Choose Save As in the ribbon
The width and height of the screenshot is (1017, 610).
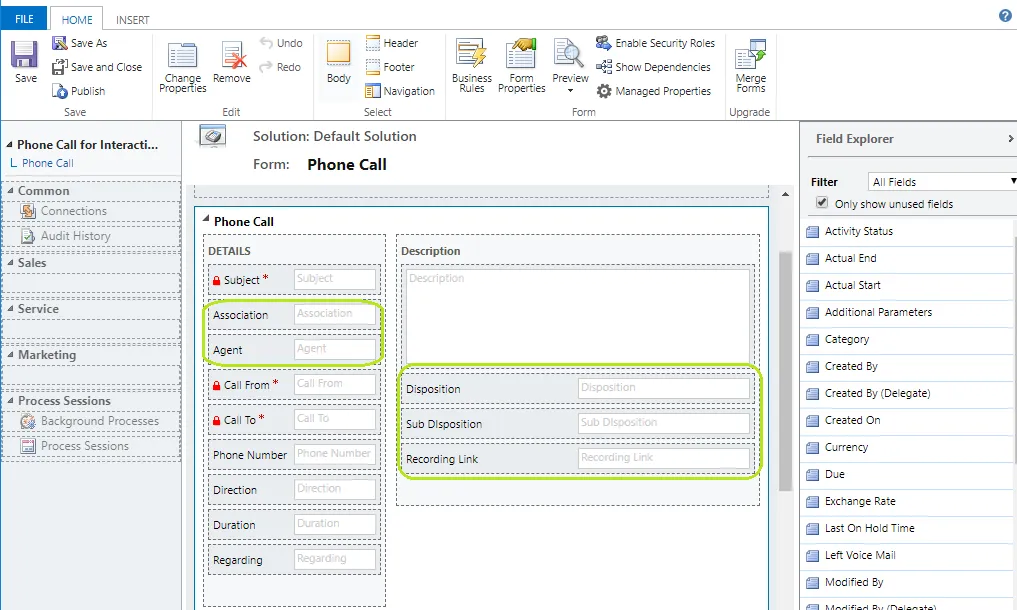click(80, 43)
